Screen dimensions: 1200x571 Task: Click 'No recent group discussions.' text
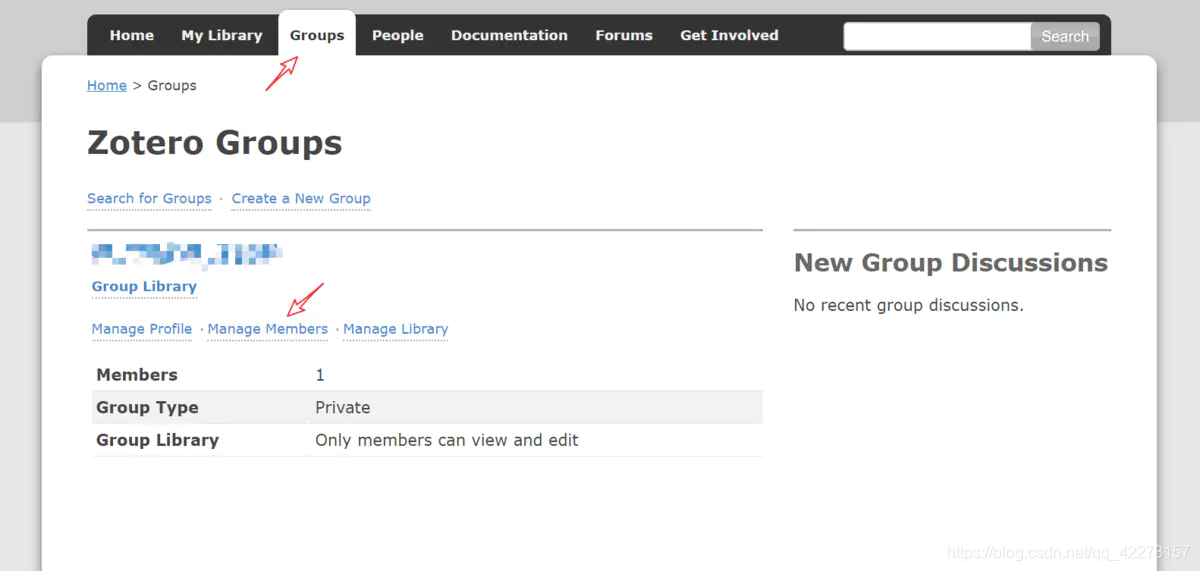909,305
